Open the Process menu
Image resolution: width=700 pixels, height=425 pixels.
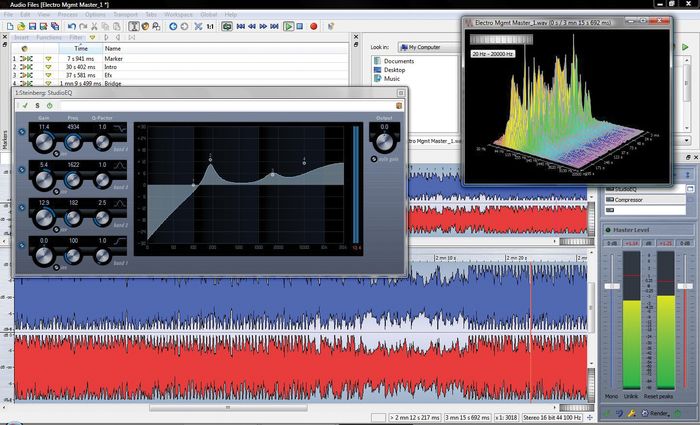click(67, 15)
